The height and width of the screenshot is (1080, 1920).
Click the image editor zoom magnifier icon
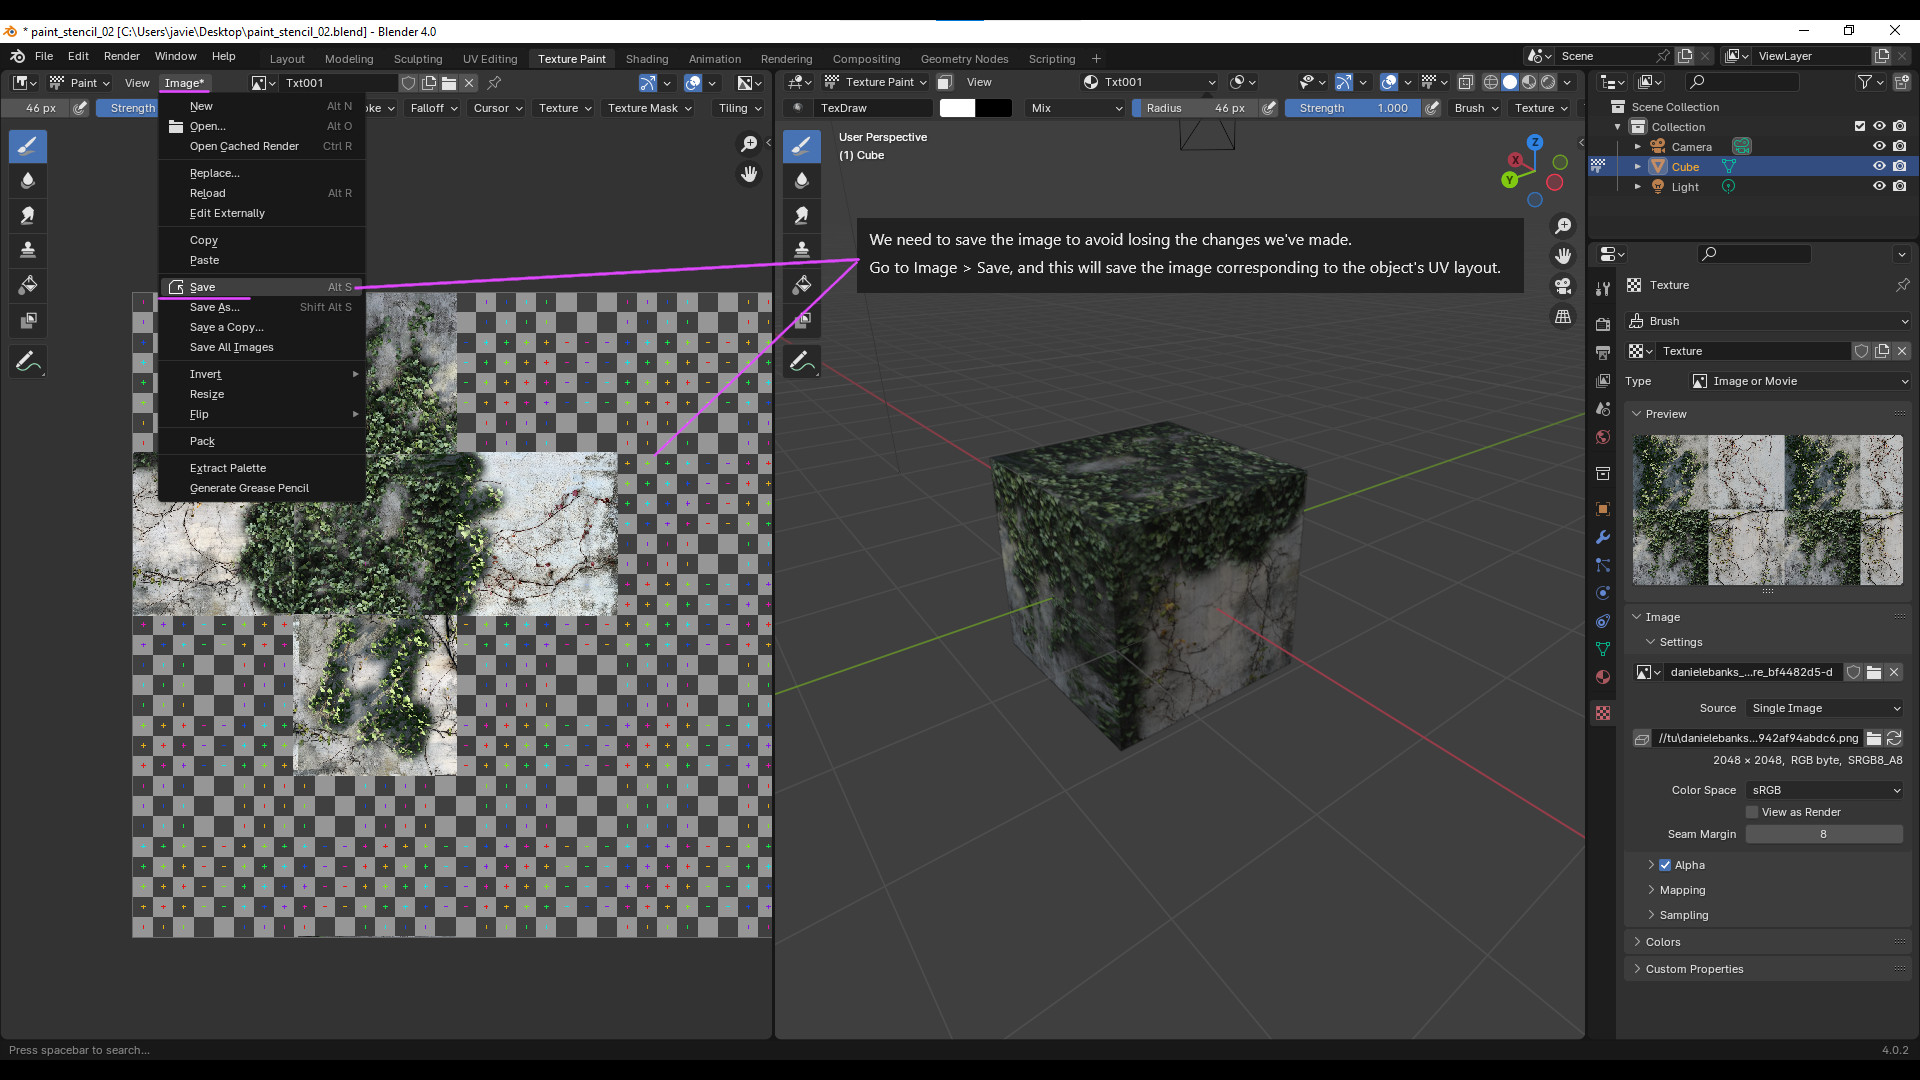pyautogui.click(x=749, y=144)
